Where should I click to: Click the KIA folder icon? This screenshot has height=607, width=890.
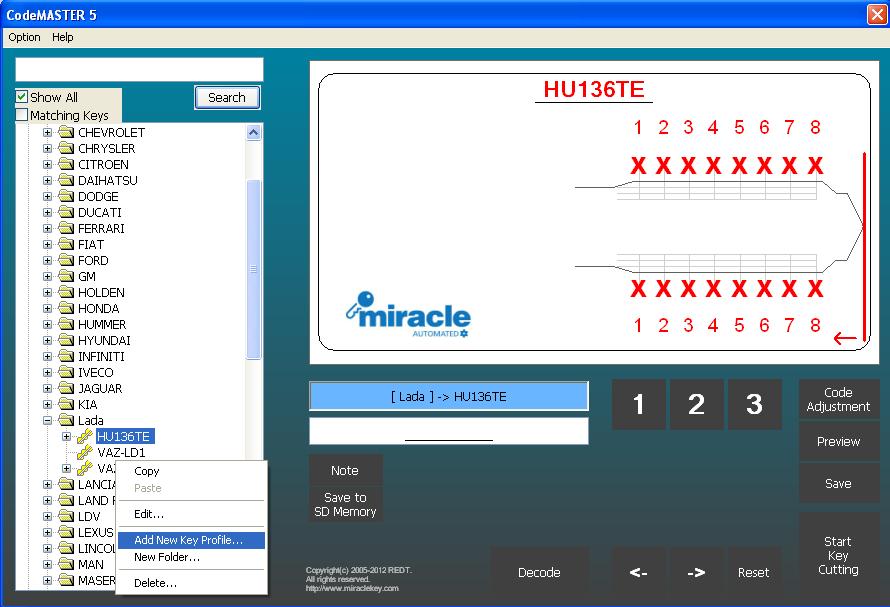(66, 404)
